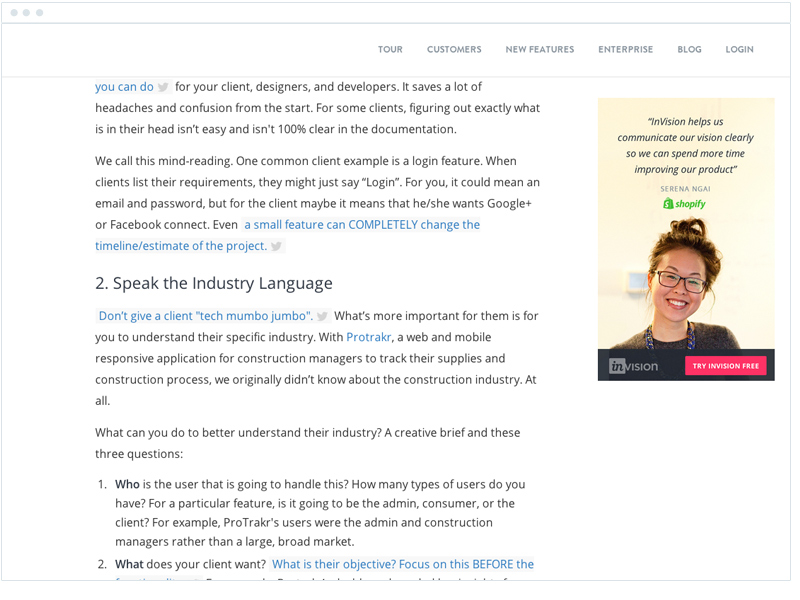Open the CUSTOMERS navigation item
This screenshot has height=600, width=800.
454,49
